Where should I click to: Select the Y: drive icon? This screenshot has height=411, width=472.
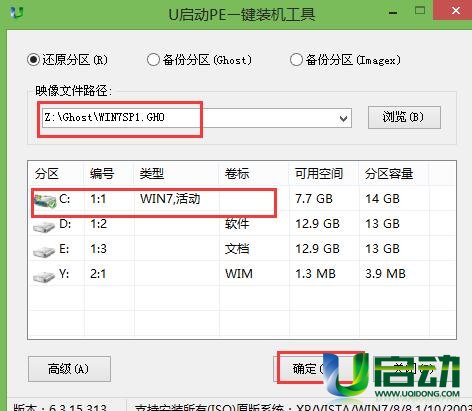coord(44,276)
